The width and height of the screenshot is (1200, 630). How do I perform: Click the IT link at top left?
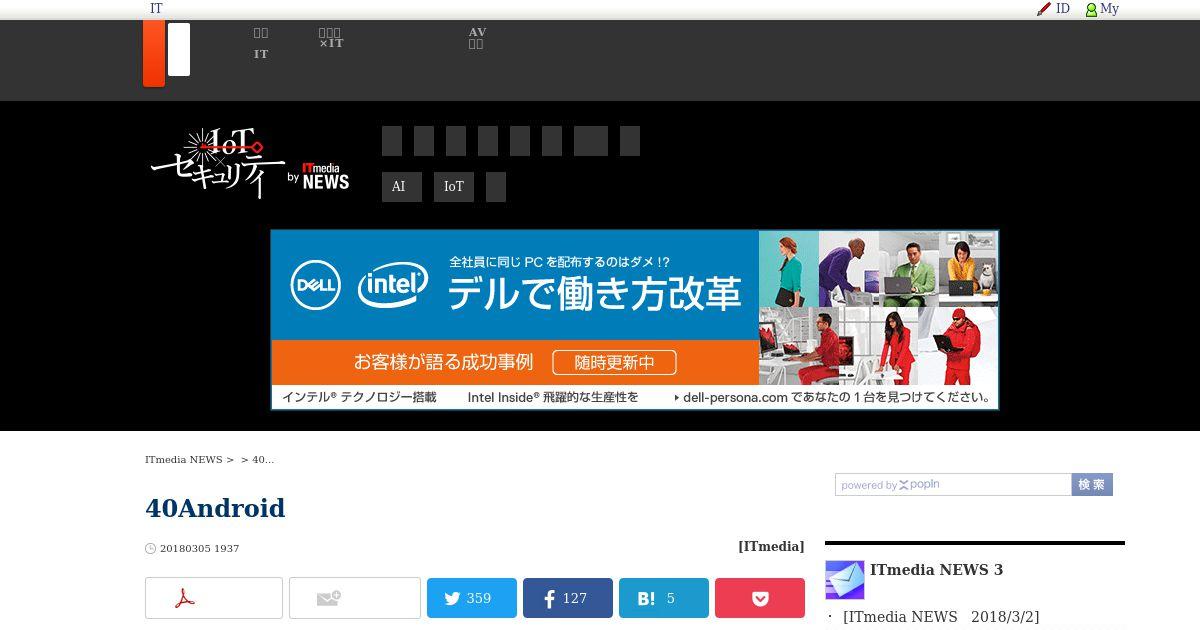pos(156,9)
